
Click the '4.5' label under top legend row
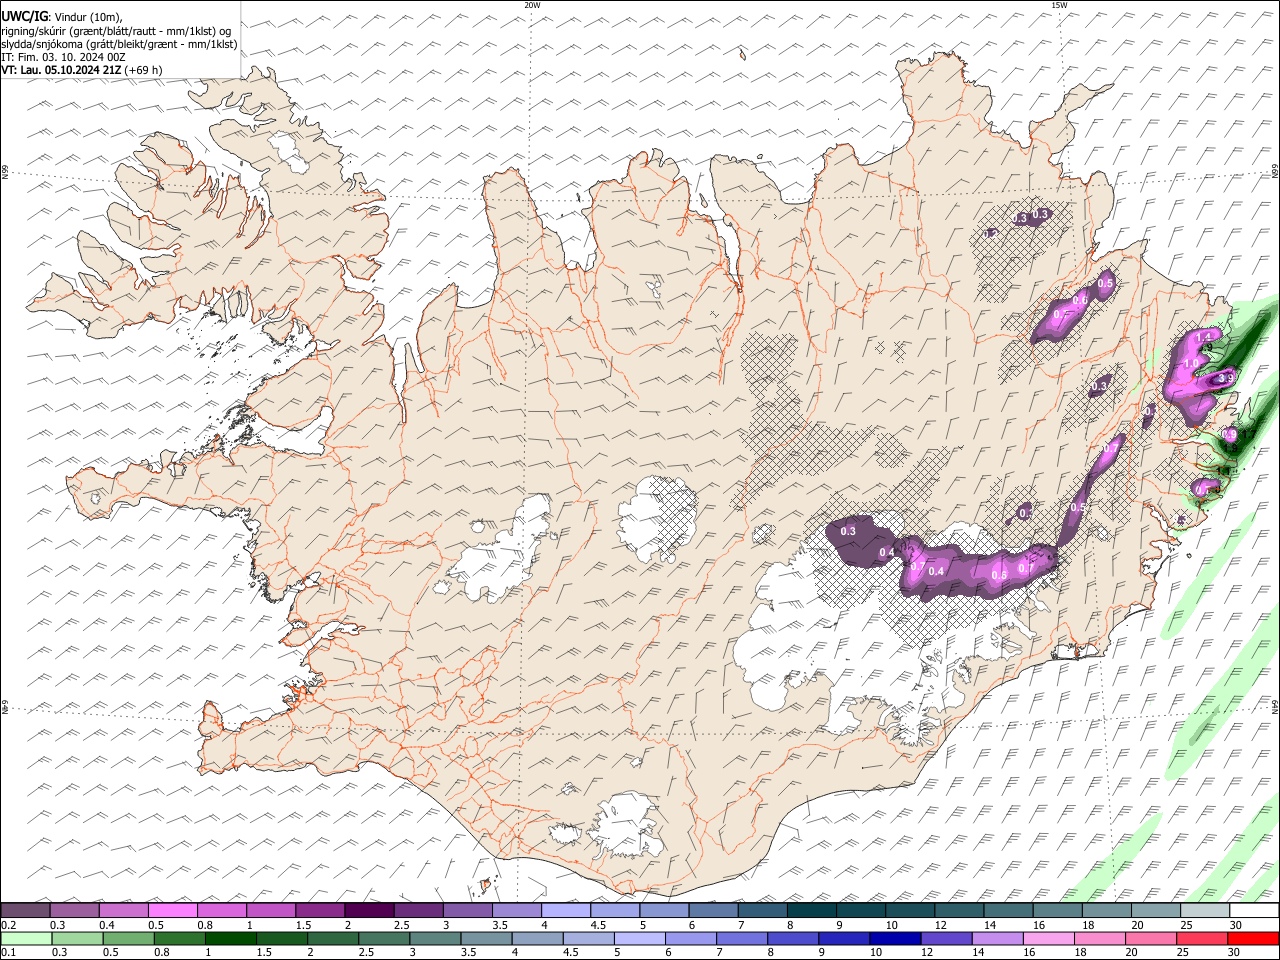598,925
